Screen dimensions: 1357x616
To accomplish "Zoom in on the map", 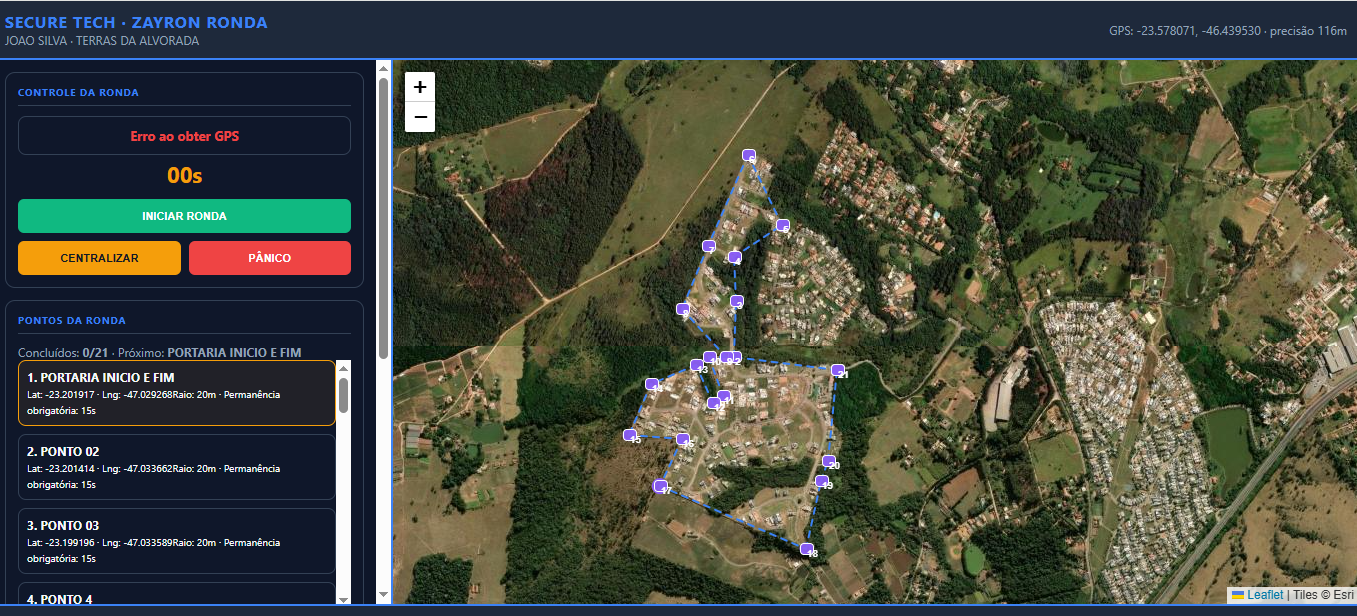I will (420, 87).
